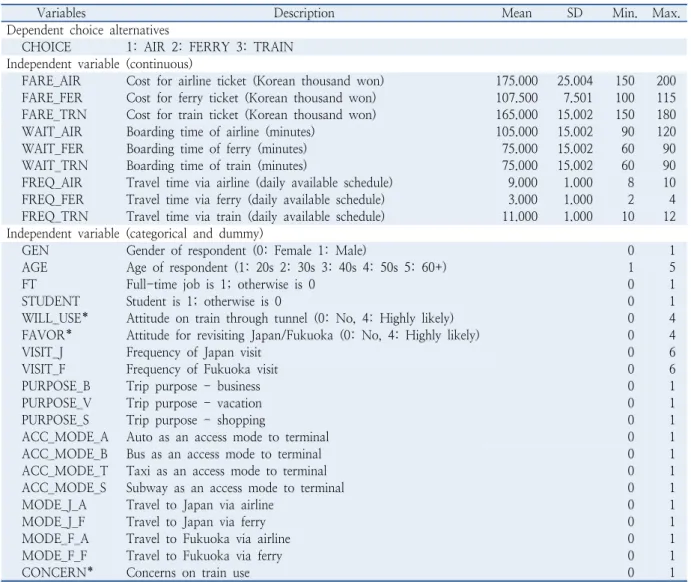Click the STUDENT variable name
691x582 pixels.
[51, 301]
